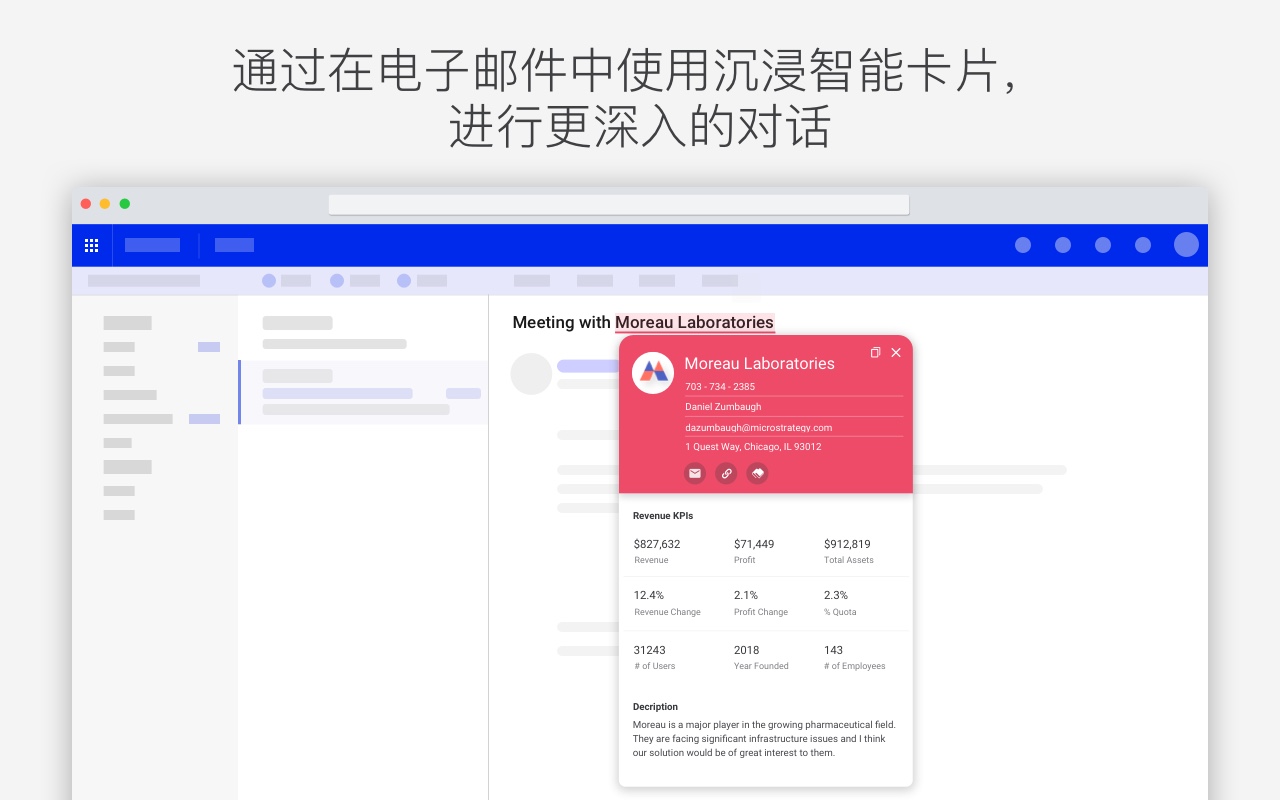Select the highlighted Moreau Laboratories keyword in the subject

[x=694, y=322]
